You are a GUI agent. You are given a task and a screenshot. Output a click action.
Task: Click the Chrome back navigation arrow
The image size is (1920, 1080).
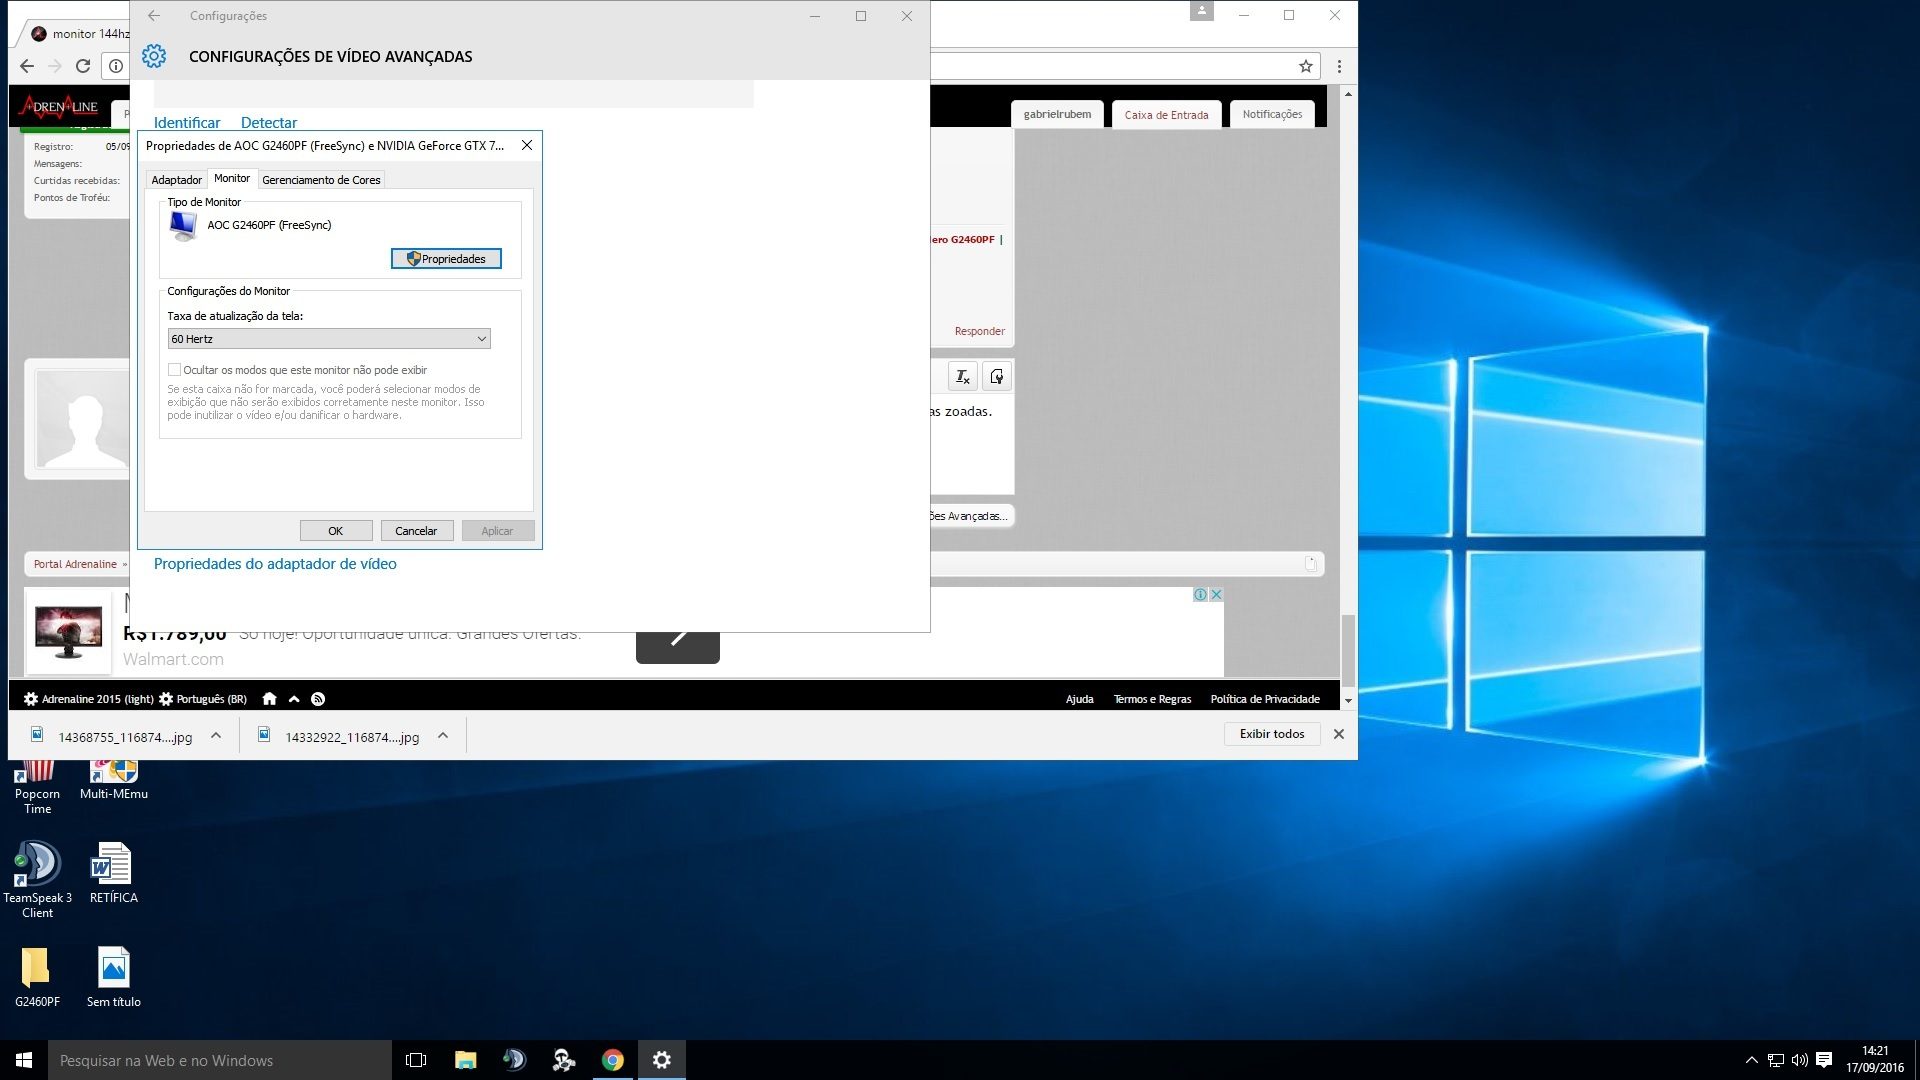pos(27,66)
